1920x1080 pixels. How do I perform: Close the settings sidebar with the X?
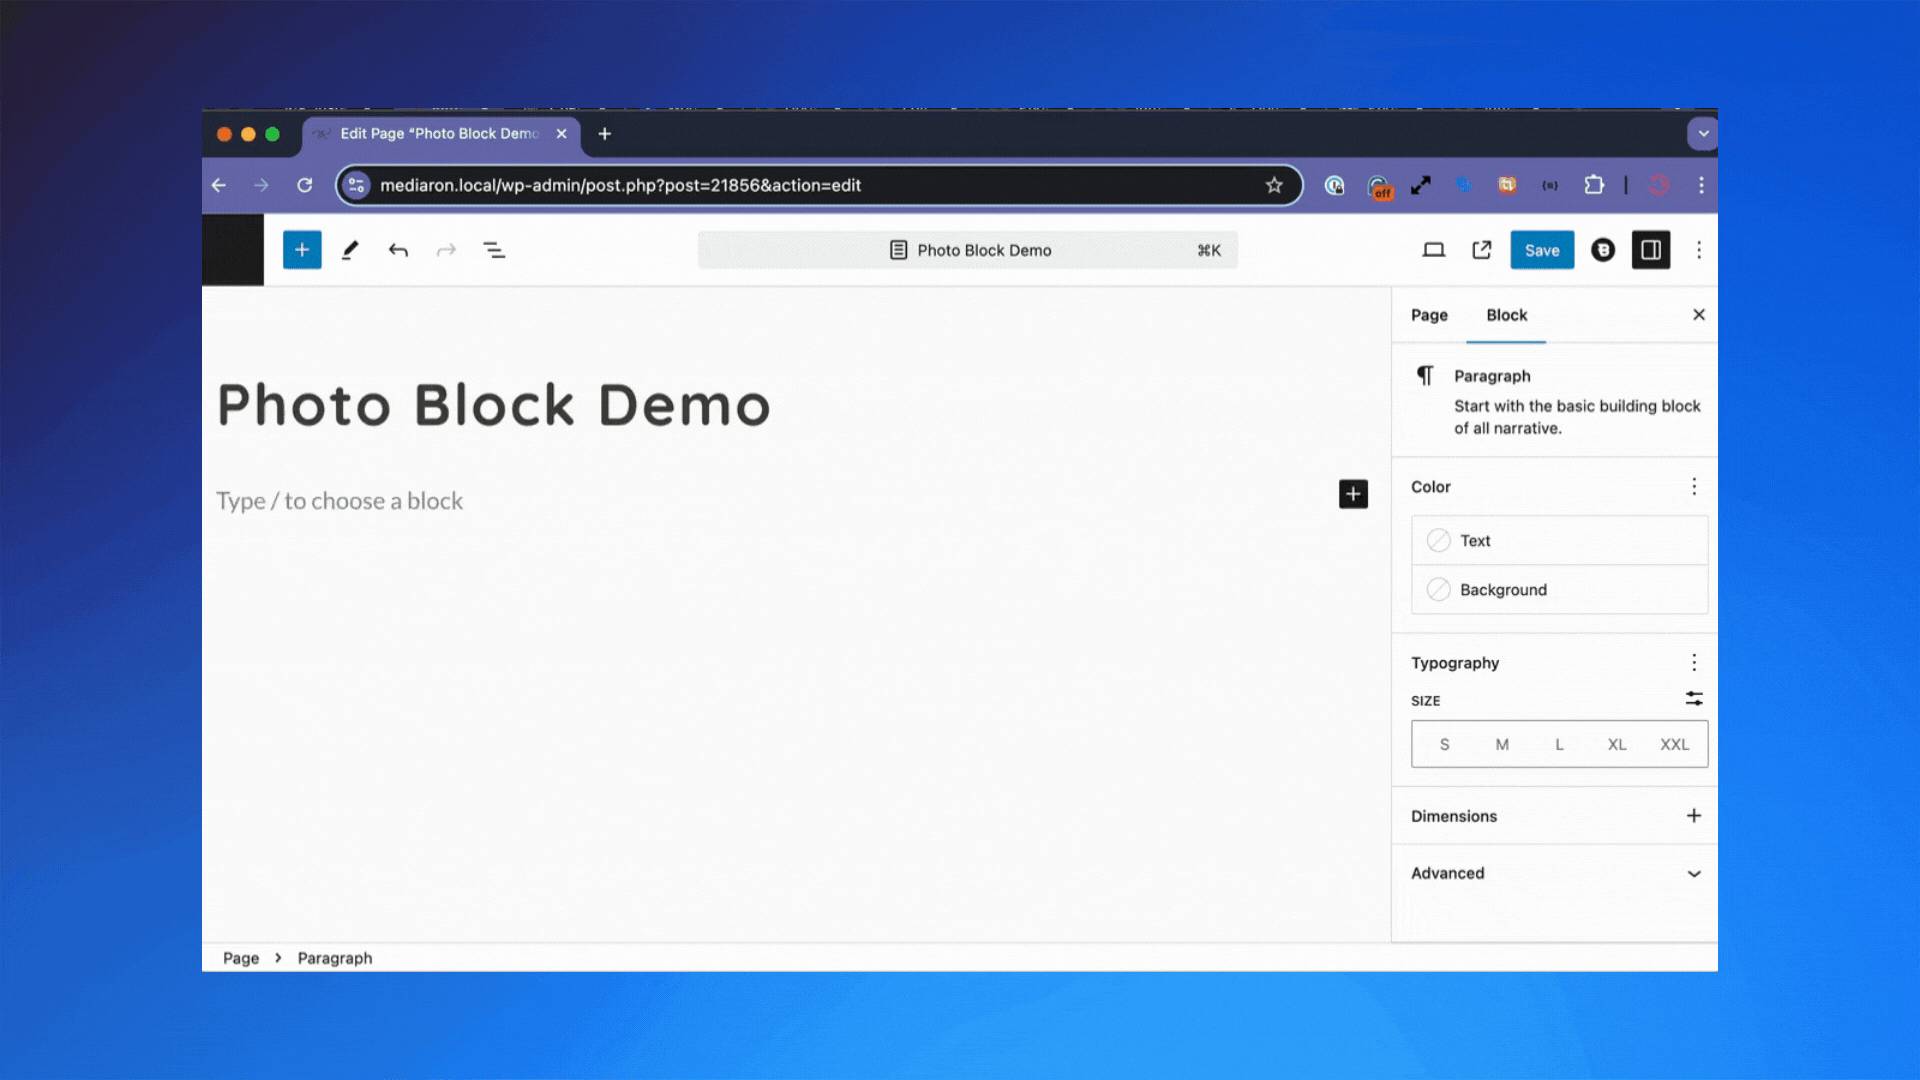[1699, 315]
